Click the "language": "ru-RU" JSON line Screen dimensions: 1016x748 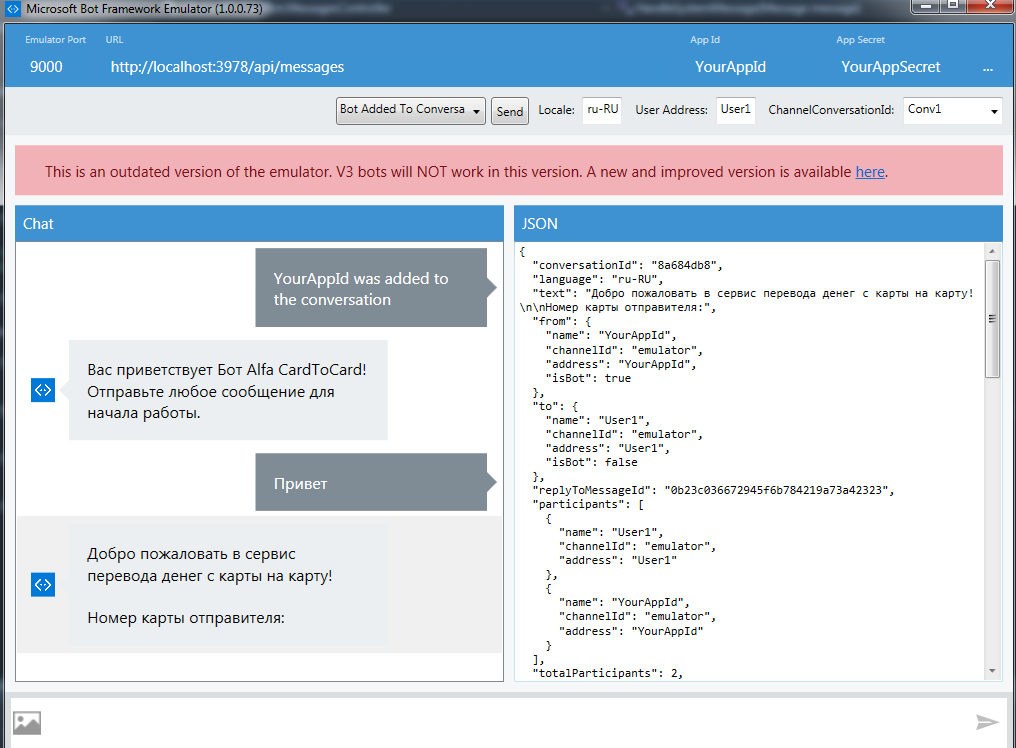pyautogui.click(x=598, y=279)
